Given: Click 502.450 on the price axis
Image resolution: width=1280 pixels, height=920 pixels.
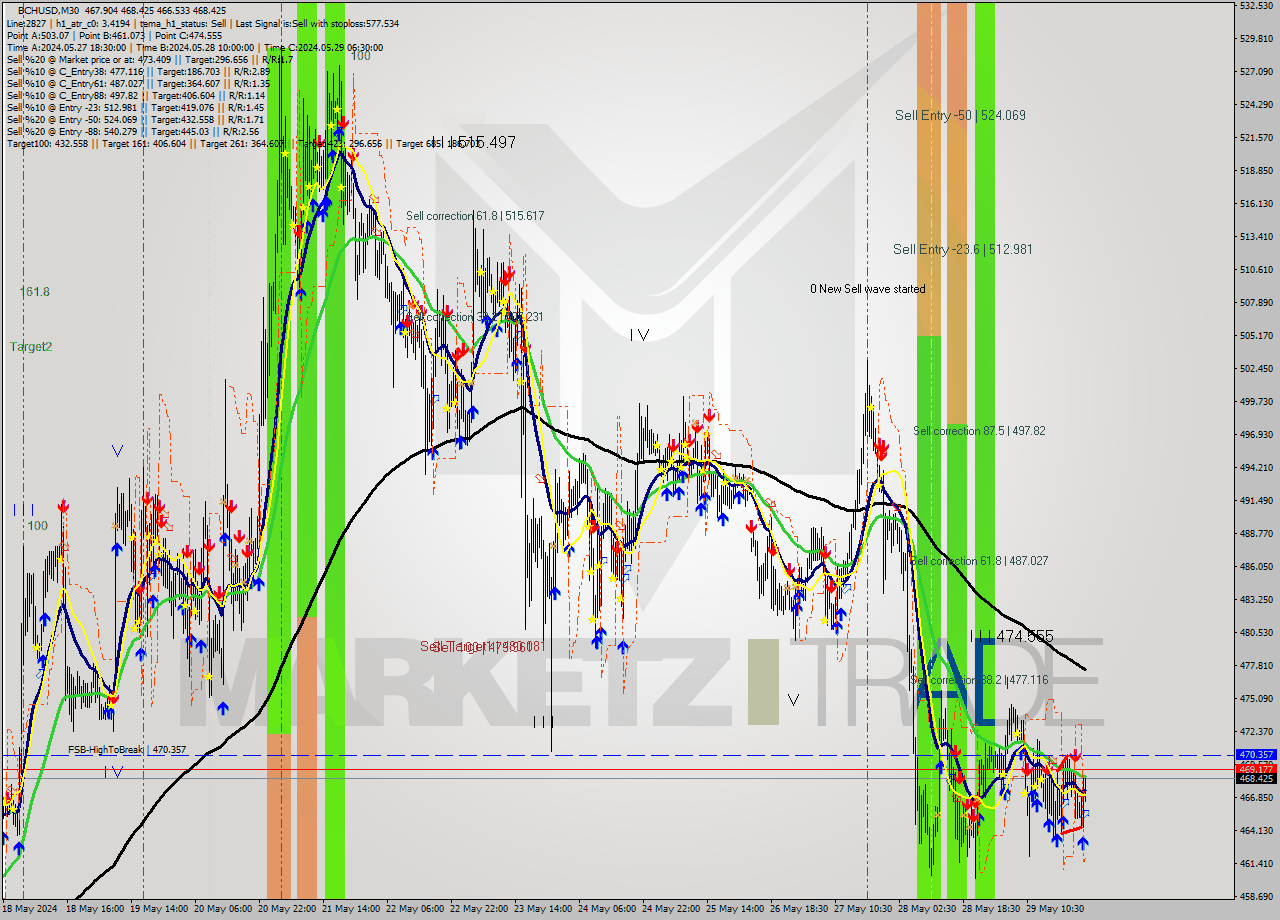Looking at the screenshot, I should pos(1256,369).
